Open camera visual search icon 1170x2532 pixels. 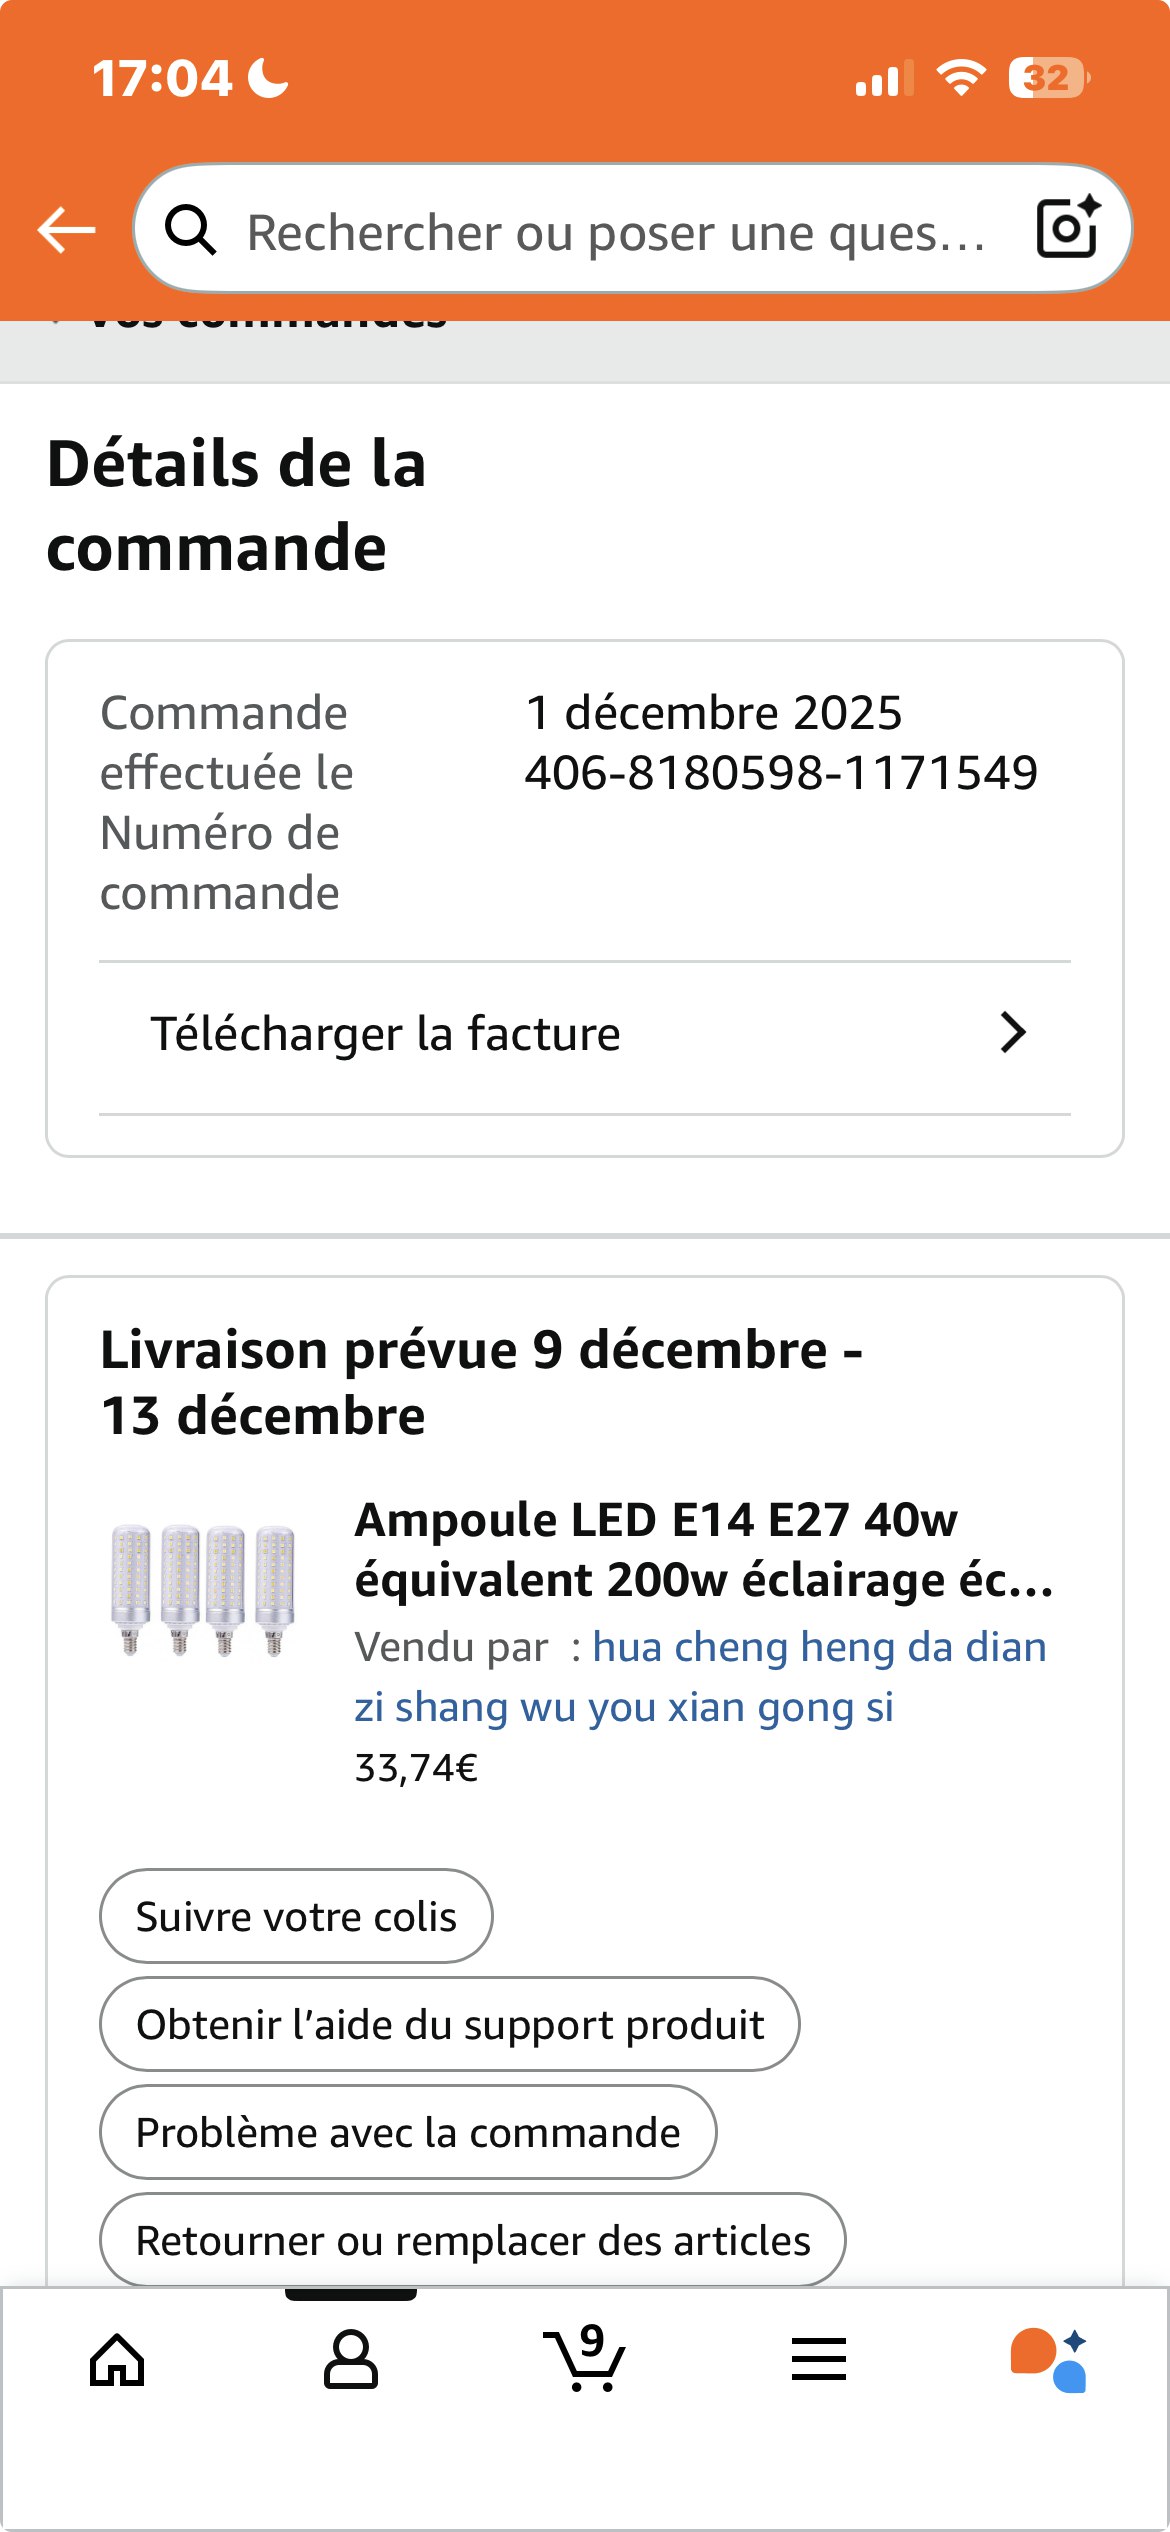pyautogui.click(x=1067, y=229)
